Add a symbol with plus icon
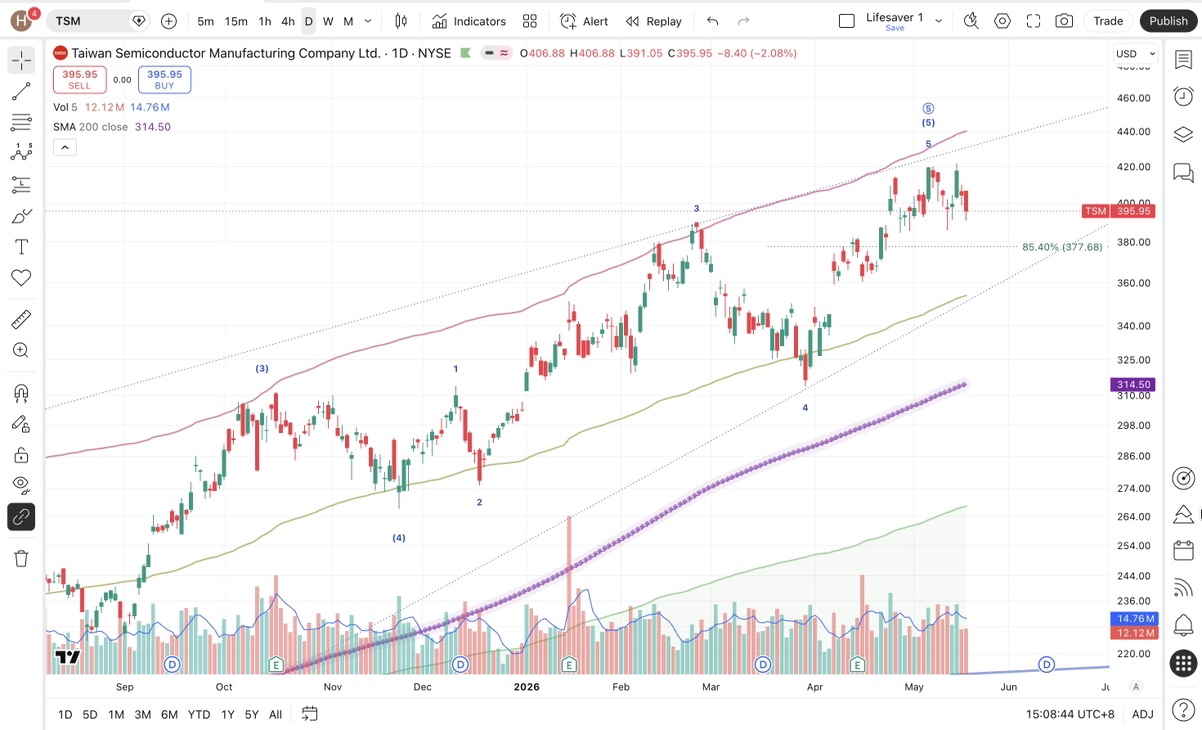 [169, 21]
